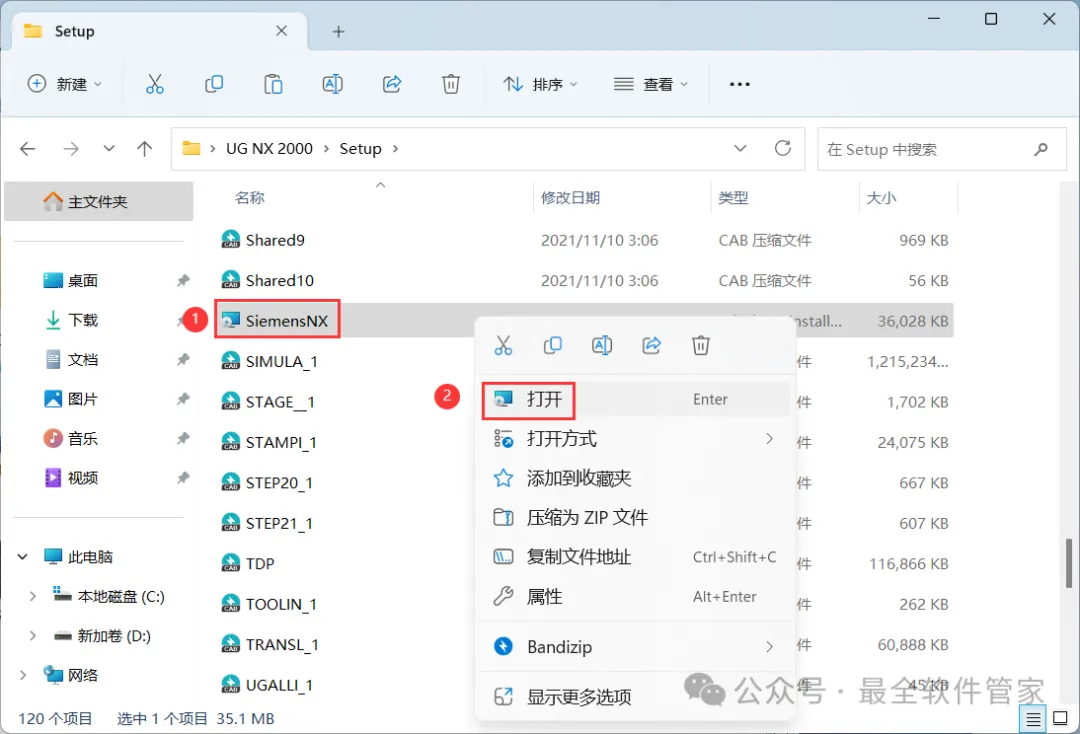This screenshot has width=1080, height=734.
Task: Choose 打开 from the context menu
Action: 635,399
